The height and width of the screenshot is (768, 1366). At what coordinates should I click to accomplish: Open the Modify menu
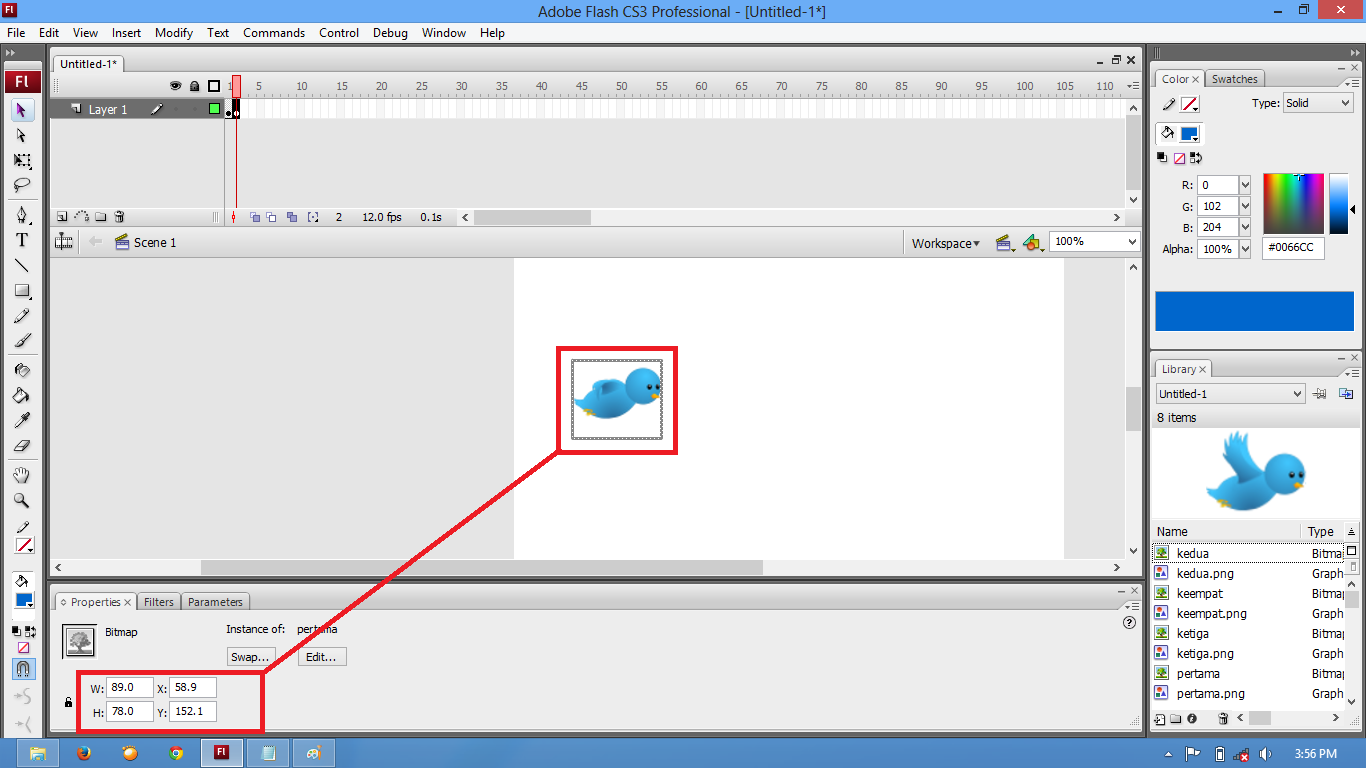(173, 33)
